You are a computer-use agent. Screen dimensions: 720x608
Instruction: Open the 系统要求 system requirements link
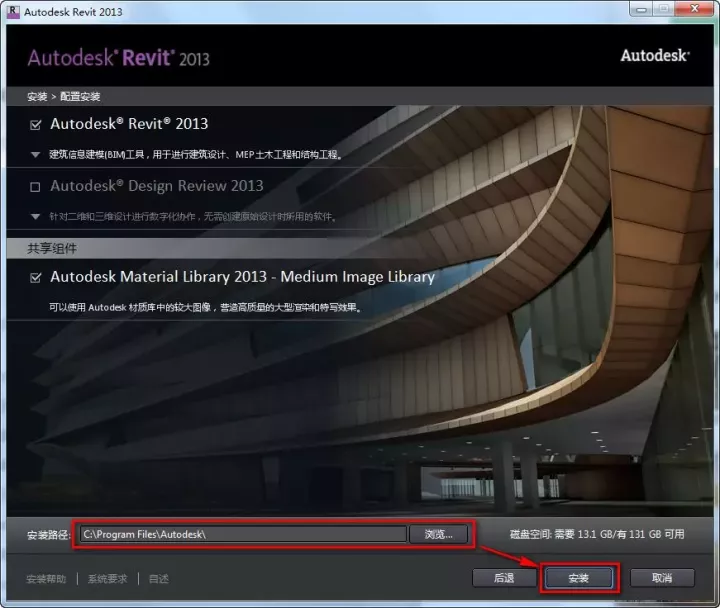coord(107,579)
